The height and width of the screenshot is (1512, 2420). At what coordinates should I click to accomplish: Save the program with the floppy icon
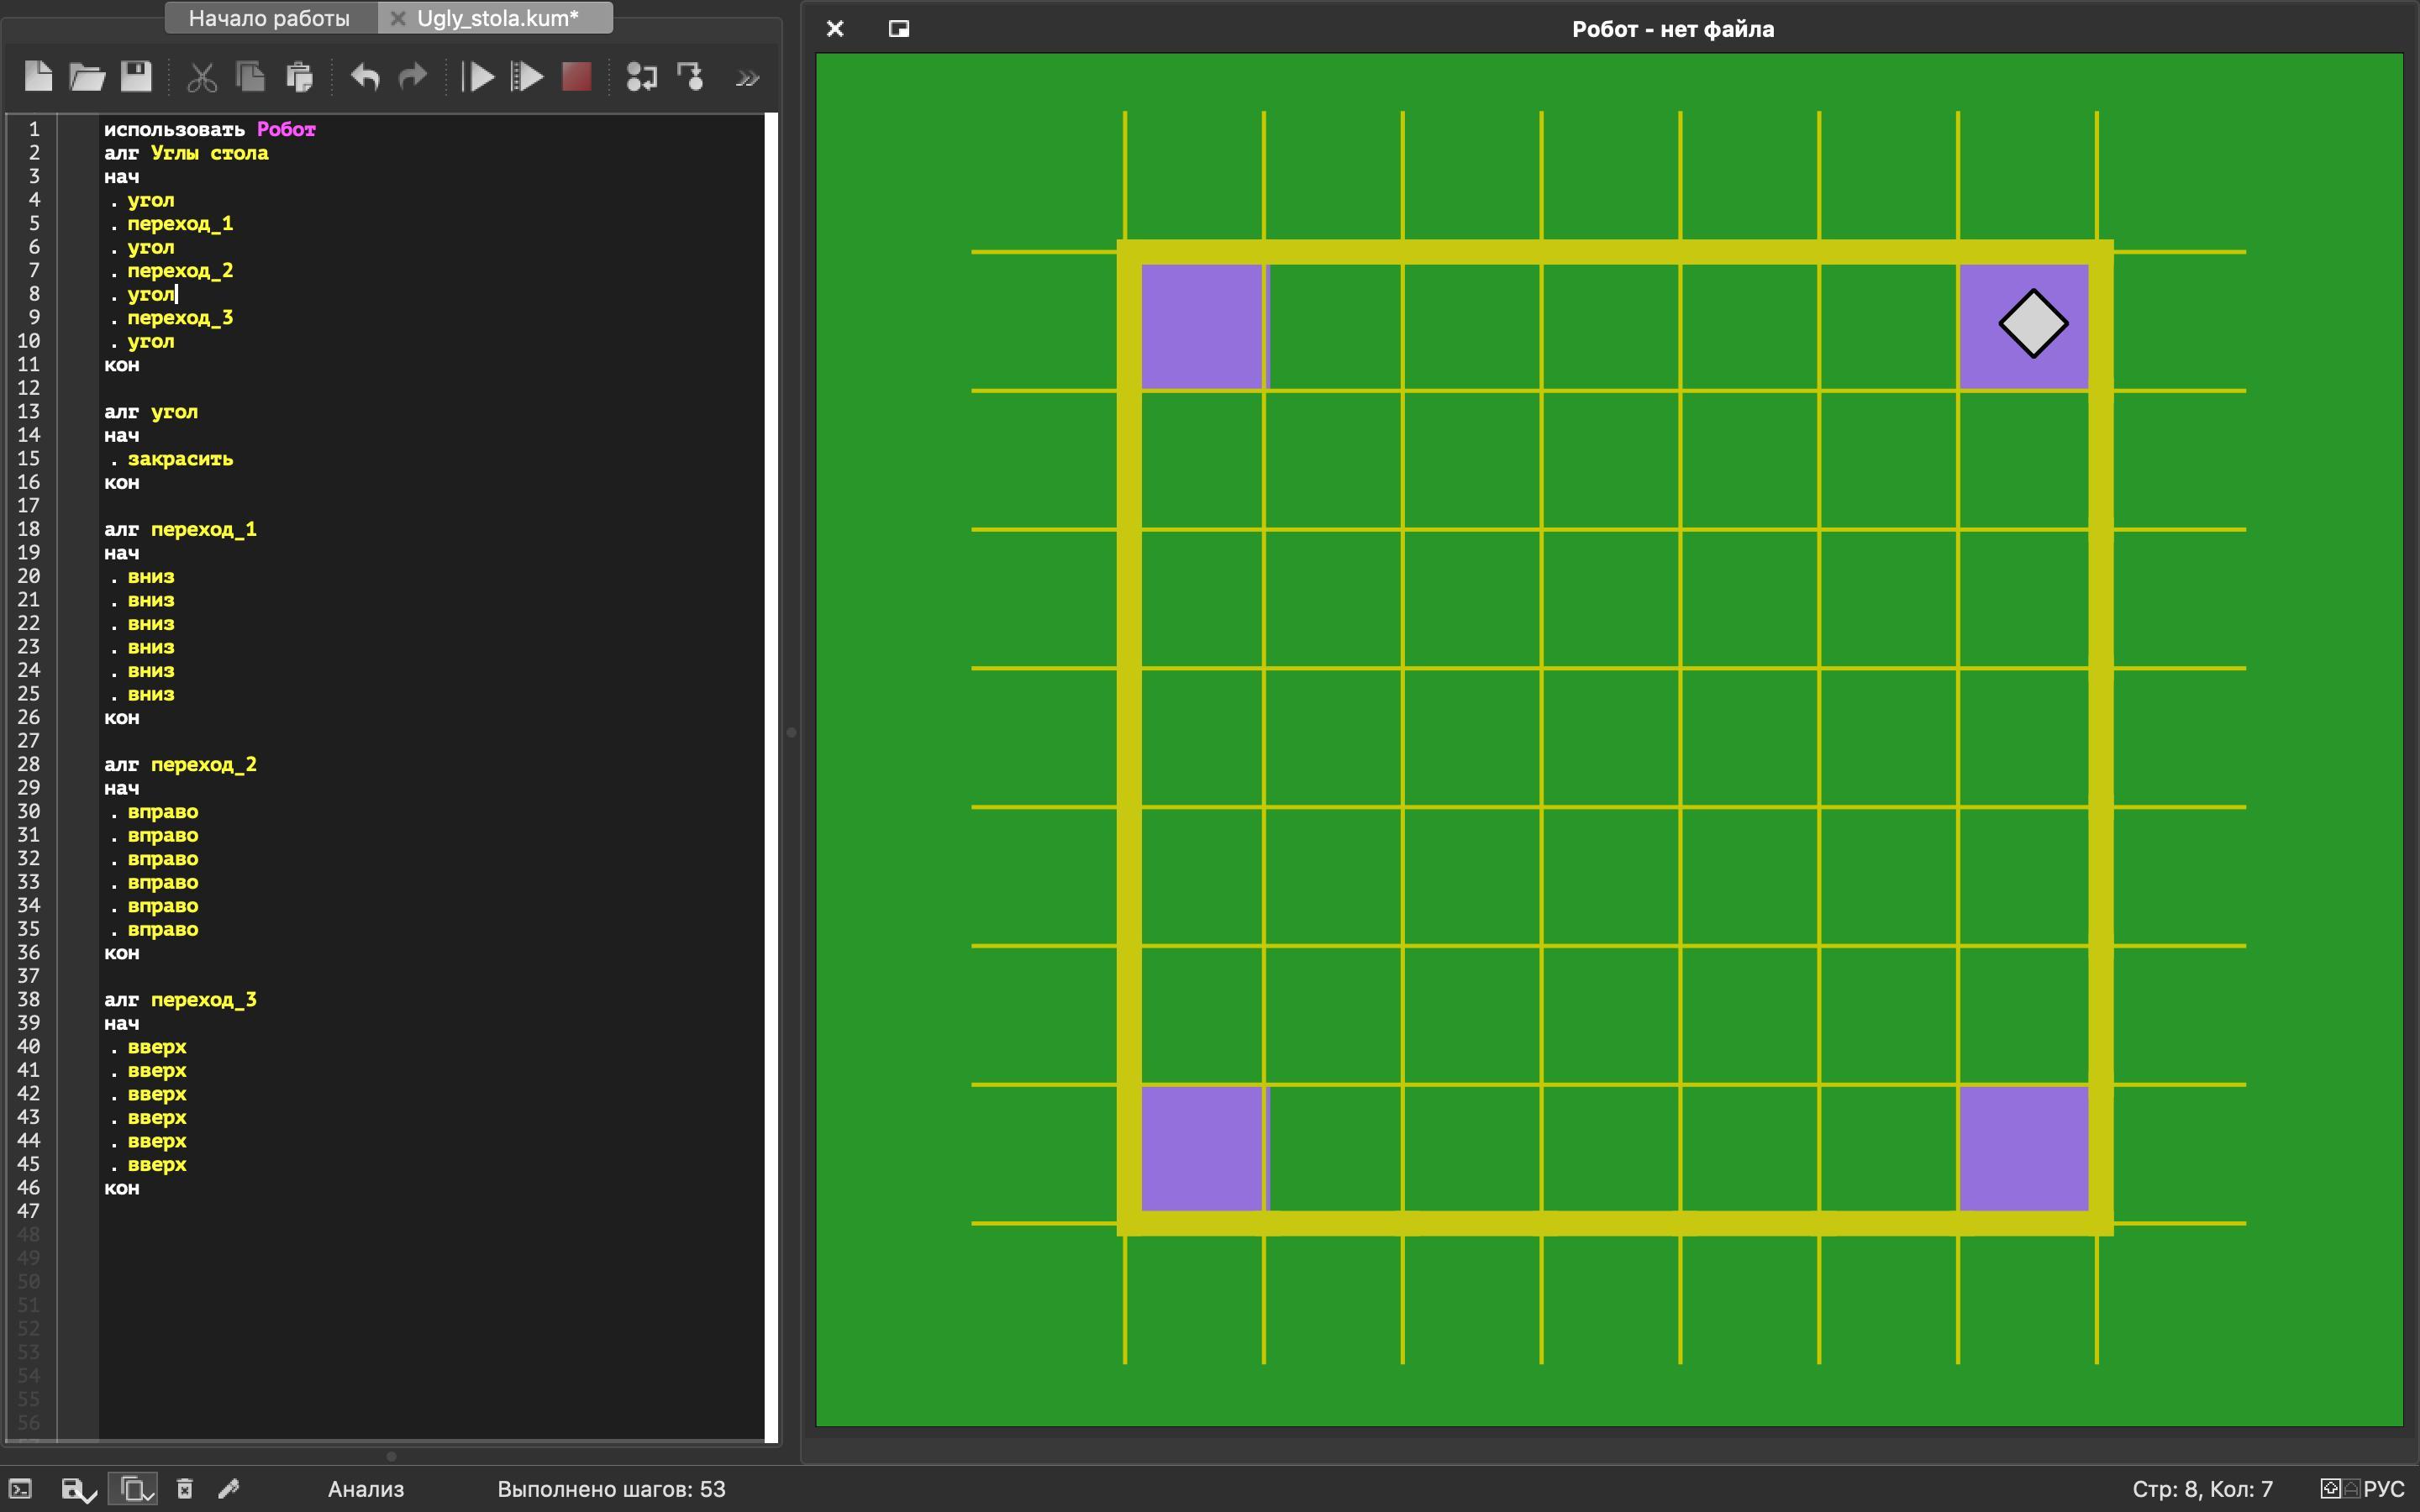[x=136, y=77]
